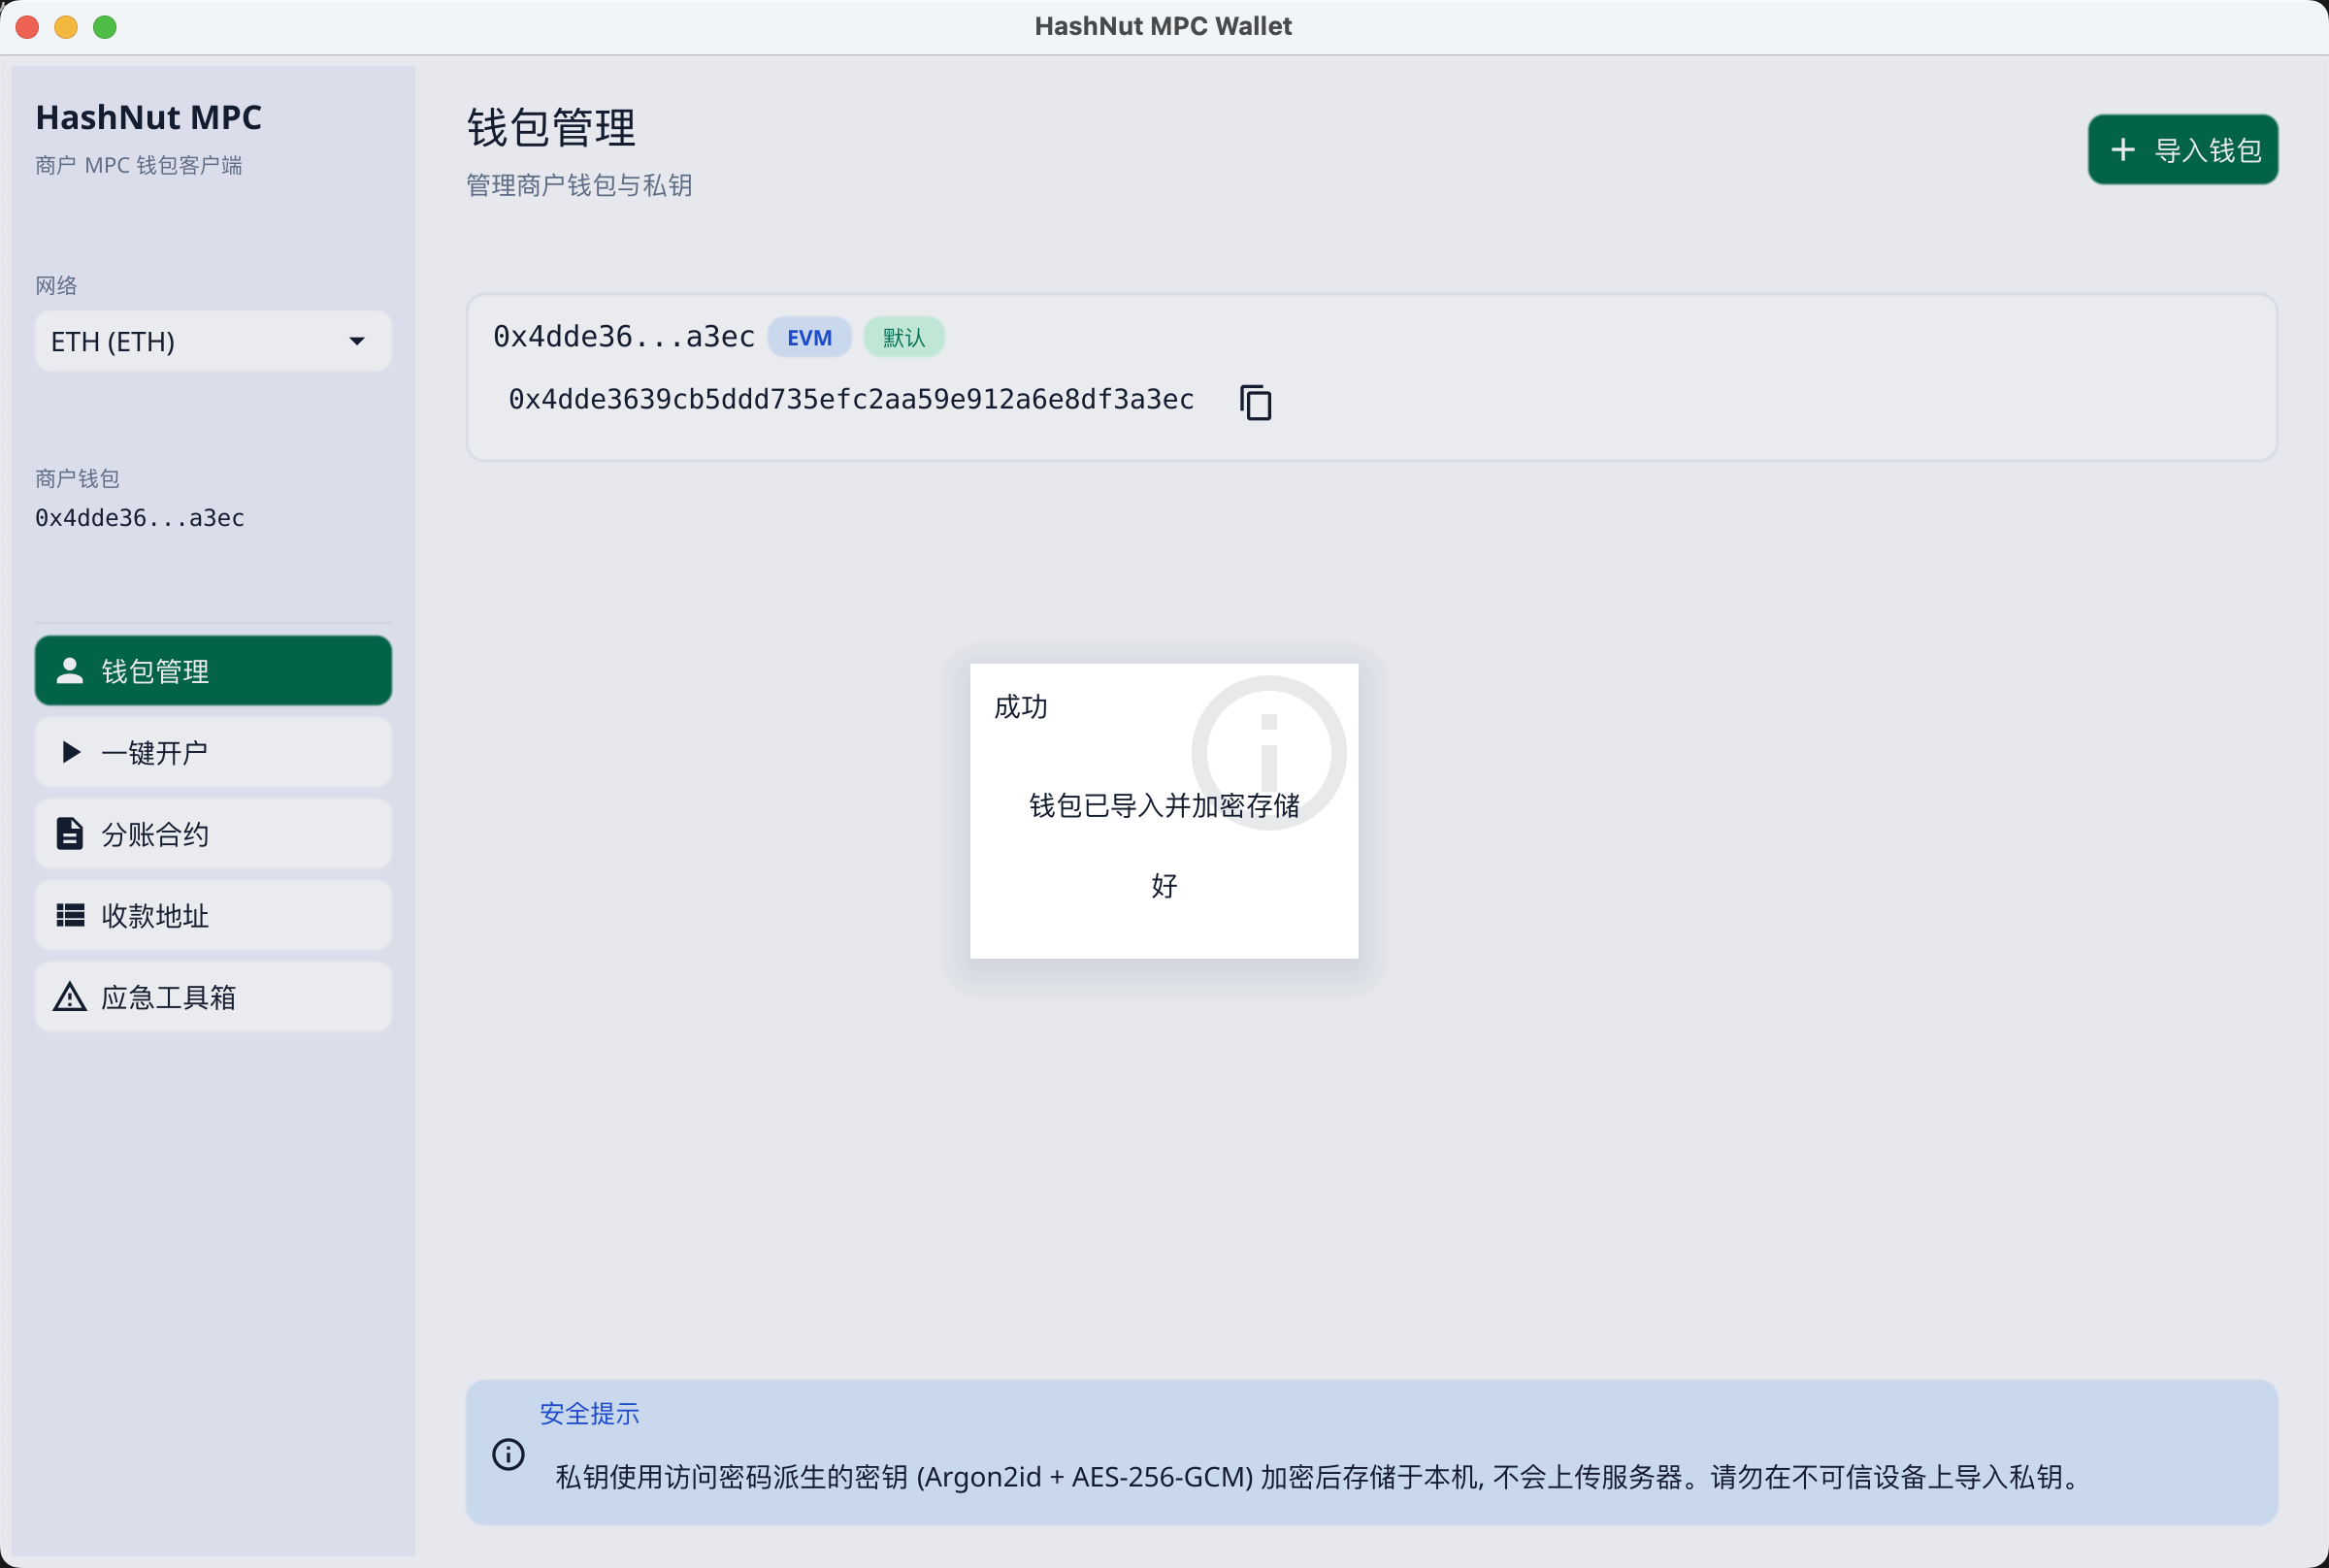The width and height of the screenshot is (2329, 1568).
Task: Open the ETH (ETH) network dropdown
Action: coord(213,341)
